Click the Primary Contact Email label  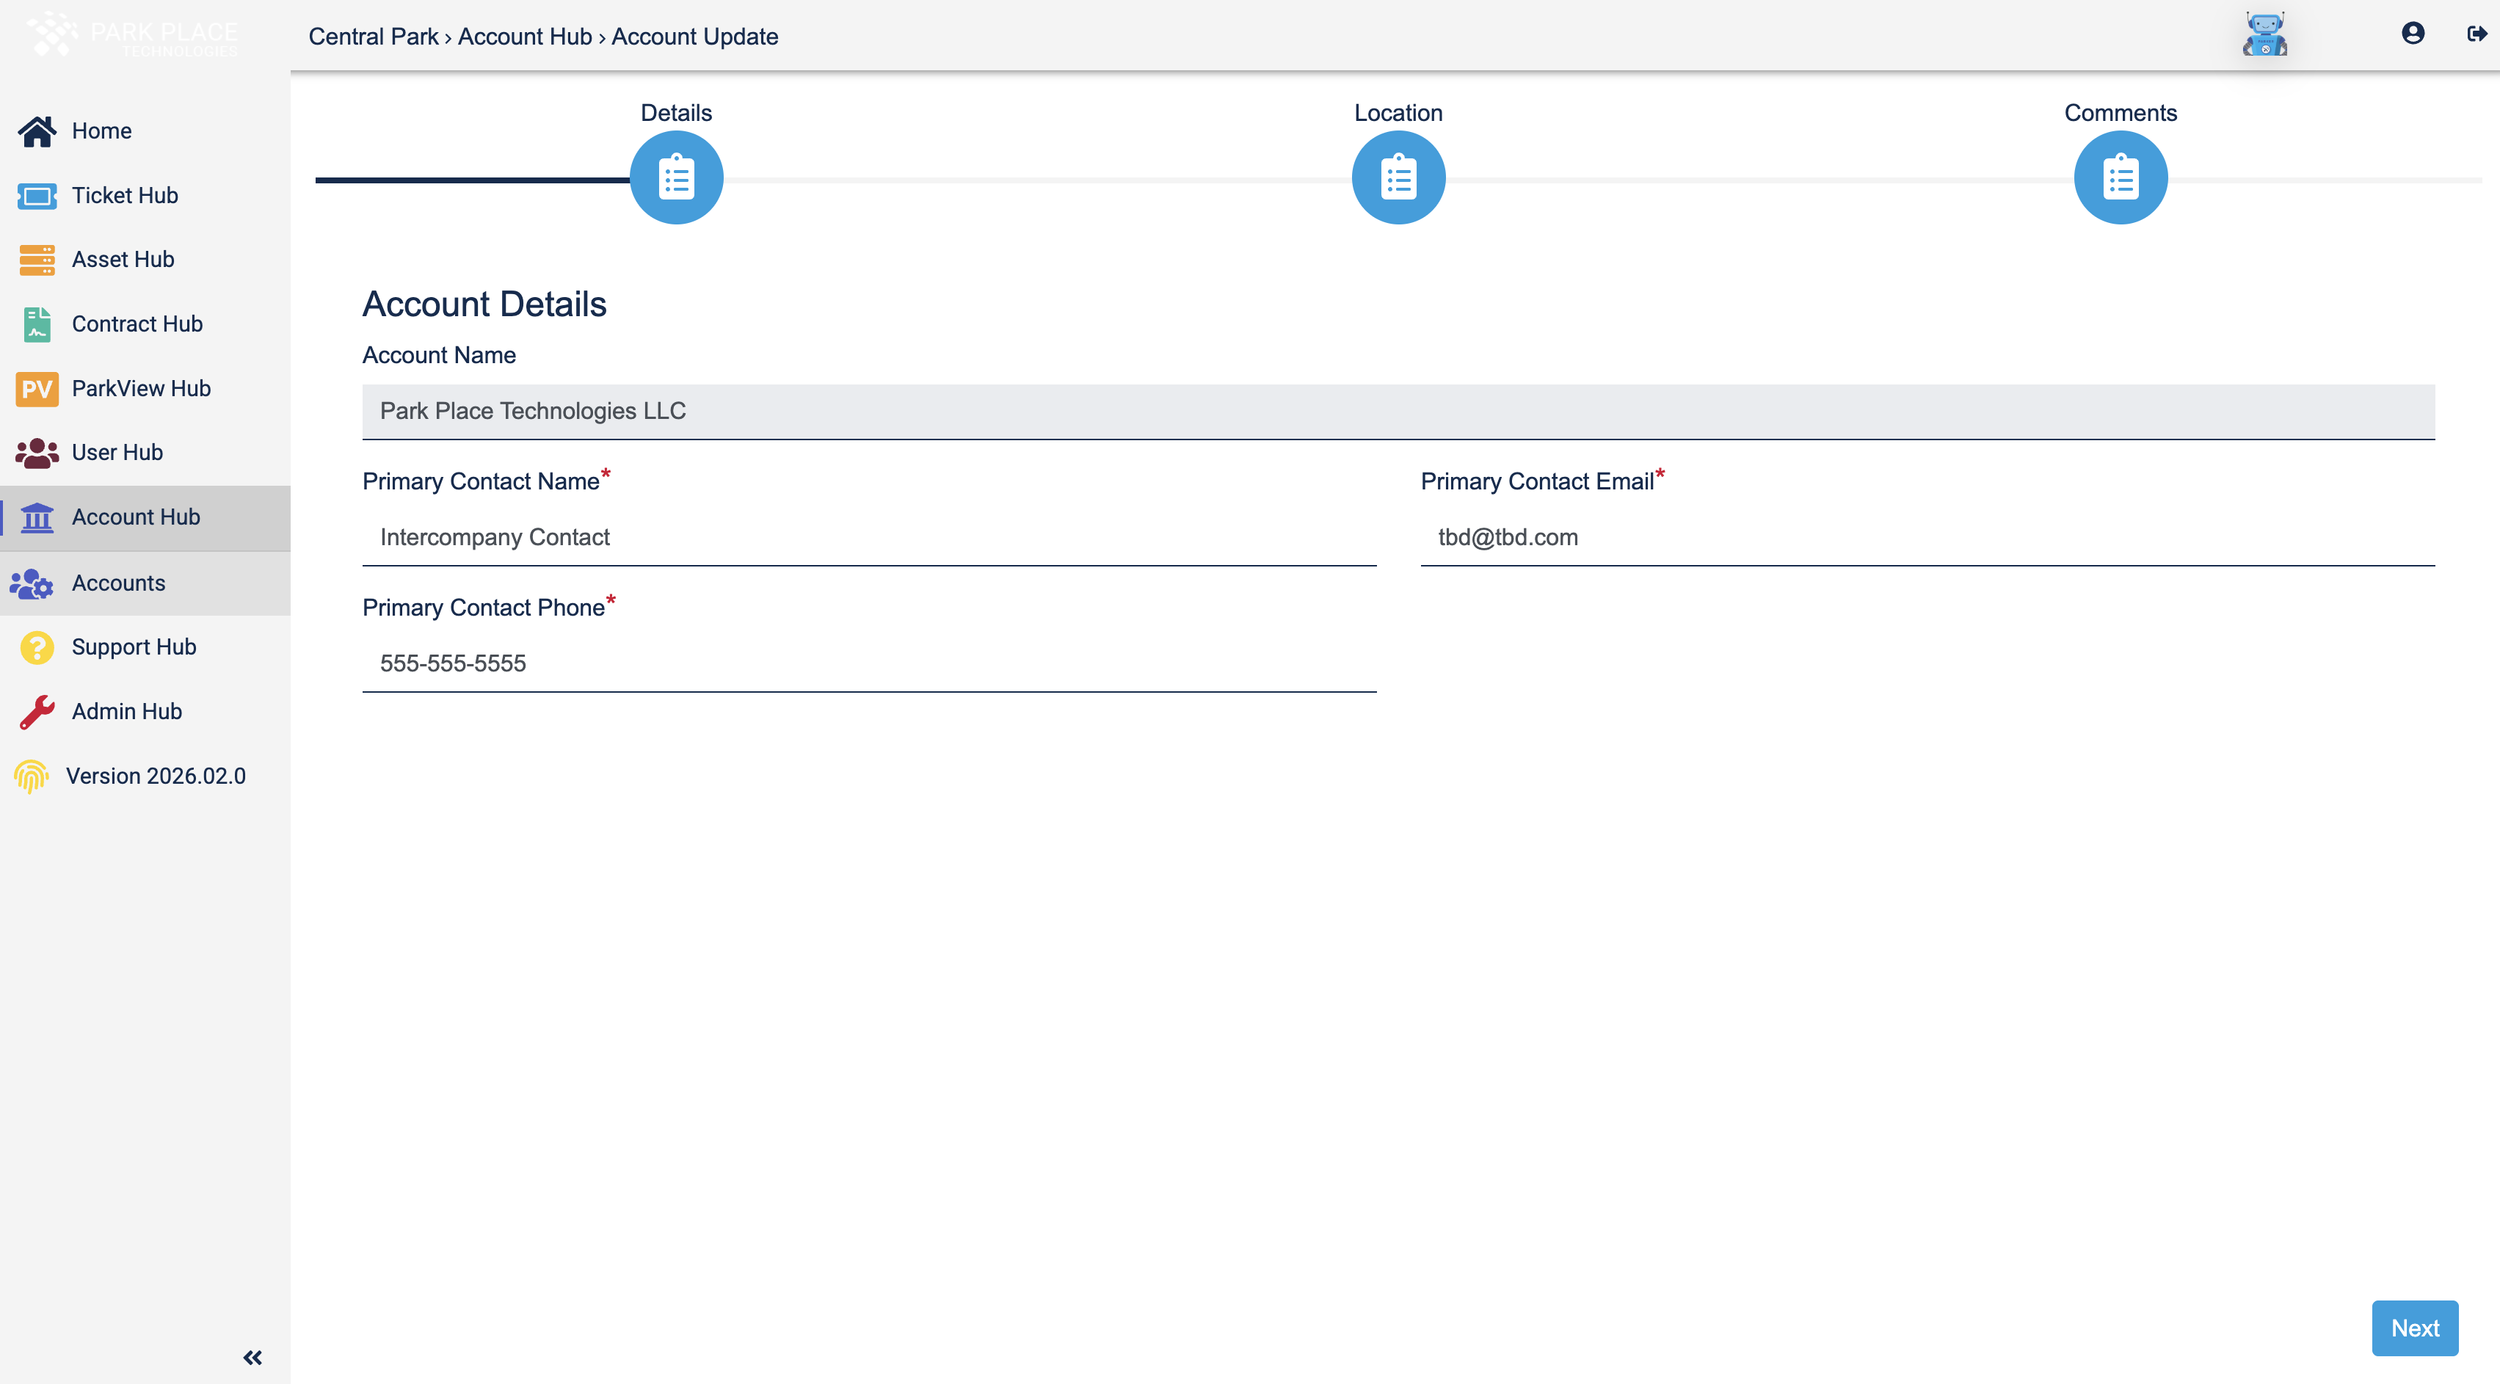coord(1538,482)
